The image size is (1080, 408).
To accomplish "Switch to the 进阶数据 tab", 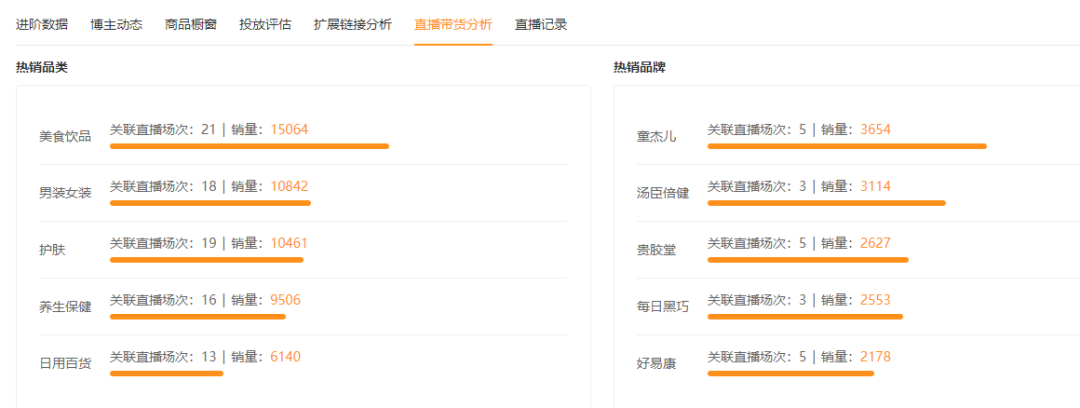I will point(42,24).
